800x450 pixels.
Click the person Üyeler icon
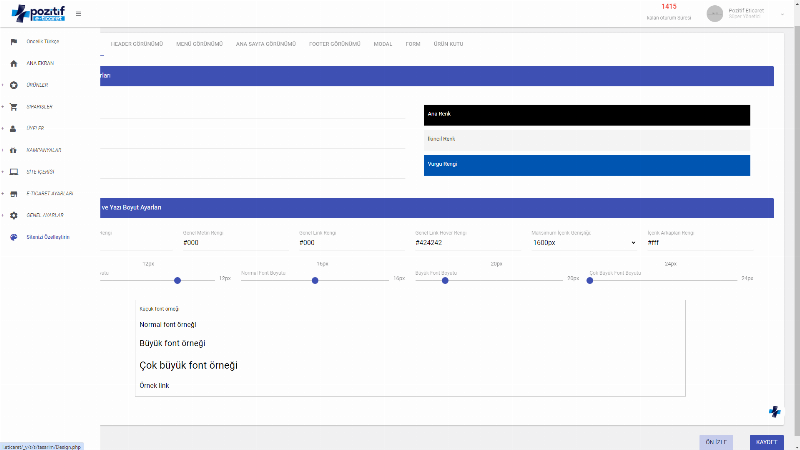(x=14, y=129)
